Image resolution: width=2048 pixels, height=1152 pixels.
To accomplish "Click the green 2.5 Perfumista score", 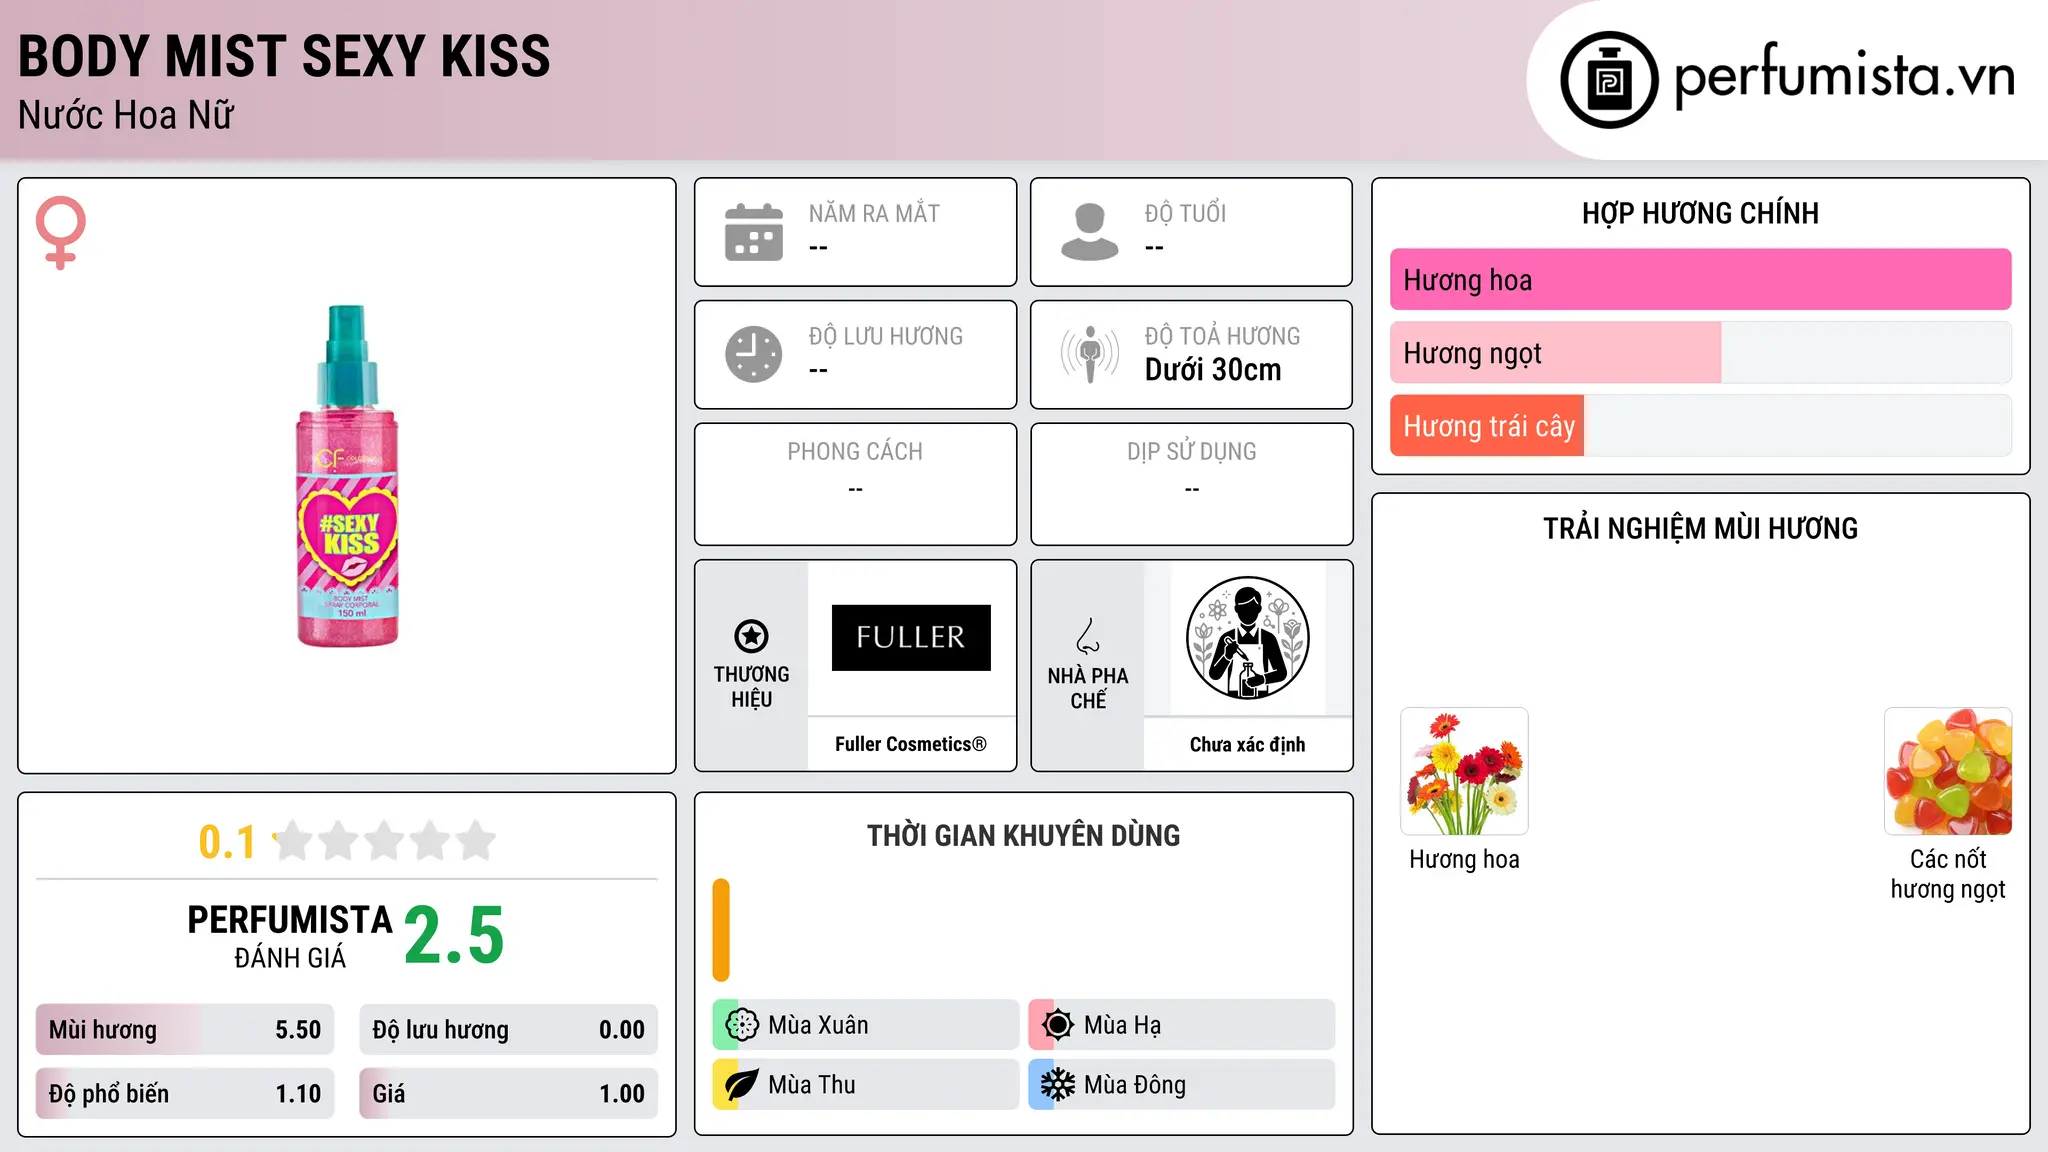I will tap(454, 936).
